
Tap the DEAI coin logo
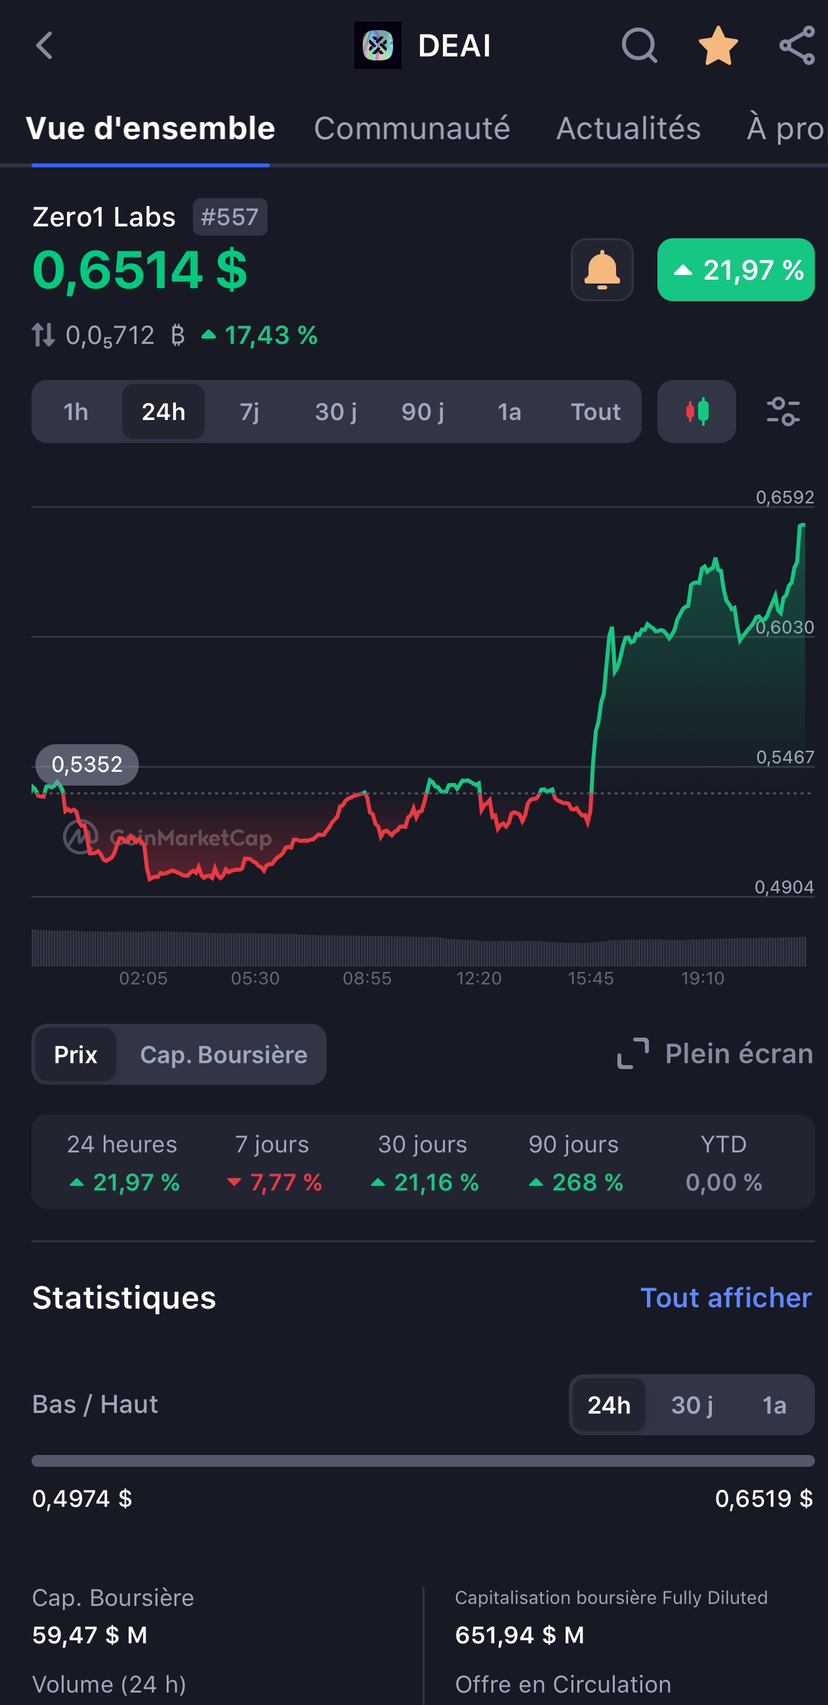pos(378,46)
